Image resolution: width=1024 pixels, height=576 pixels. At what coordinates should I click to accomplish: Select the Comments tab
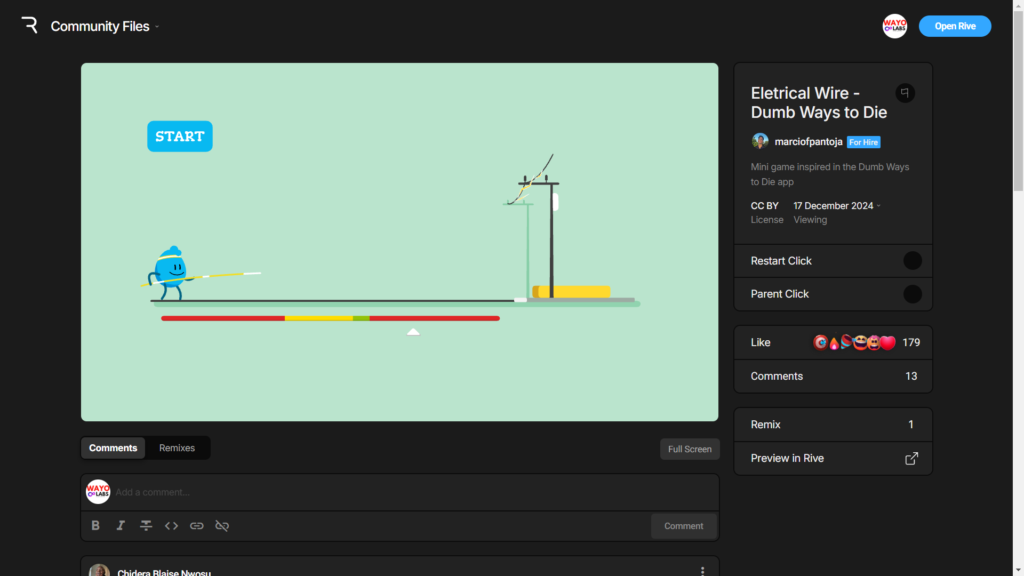(113, 448)
